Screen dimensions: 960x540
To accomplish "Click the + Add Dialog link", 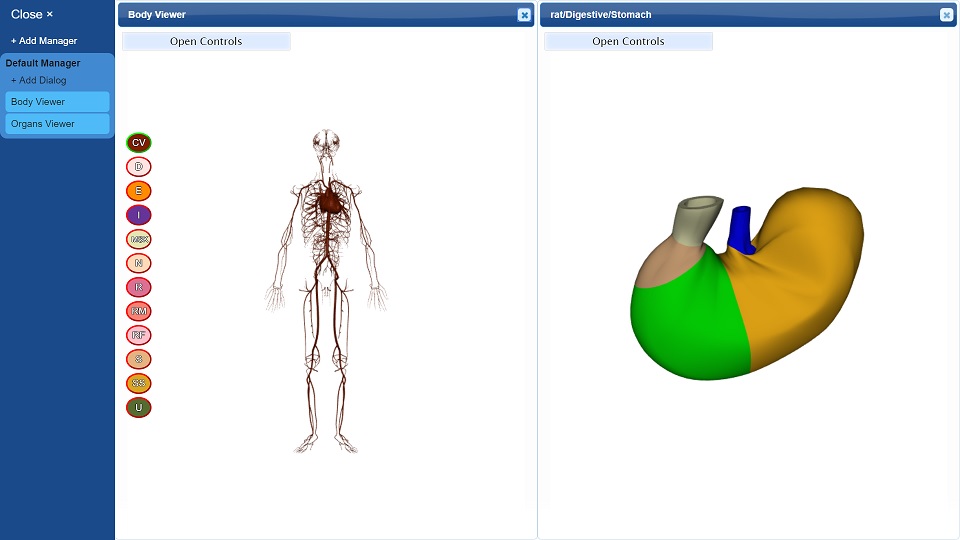I will tap(39, 80).
